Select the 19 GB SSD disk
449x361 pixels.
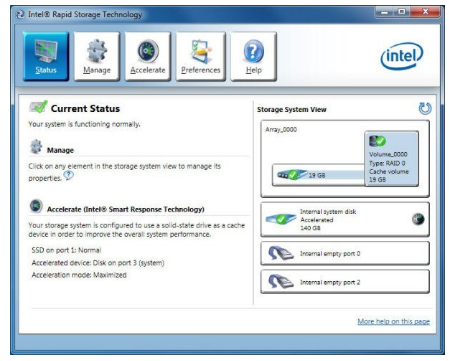pos(318,175)
